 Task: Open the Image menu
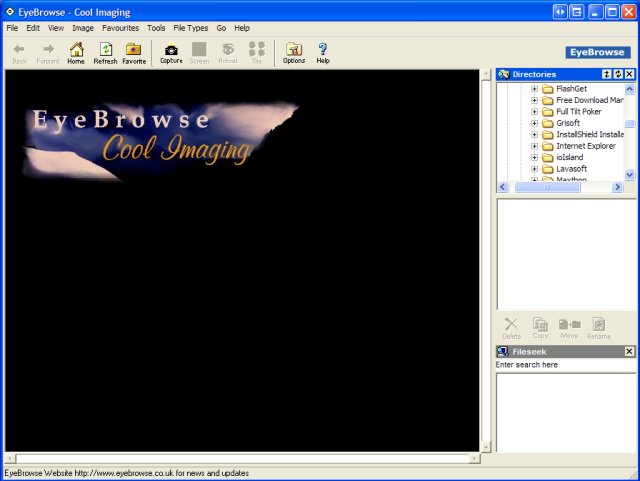[83, 28]
